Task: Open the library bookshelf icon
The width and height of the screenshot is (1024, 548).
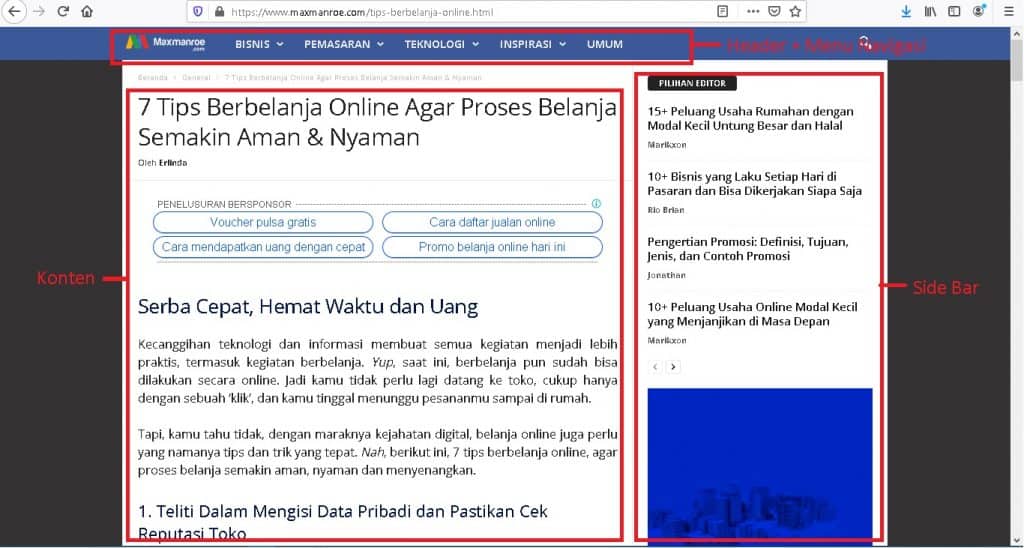Action: click(930, 11)
